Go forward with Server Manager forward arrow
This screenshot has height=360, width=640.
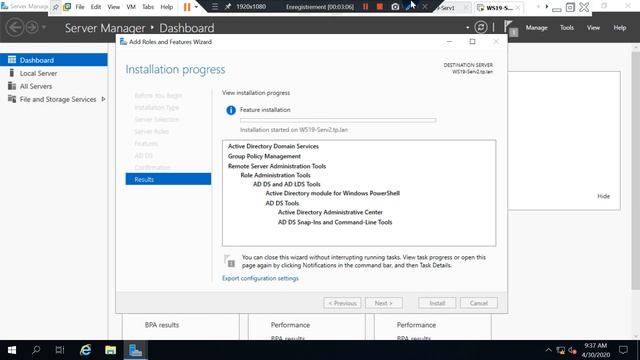click(32, 28)
